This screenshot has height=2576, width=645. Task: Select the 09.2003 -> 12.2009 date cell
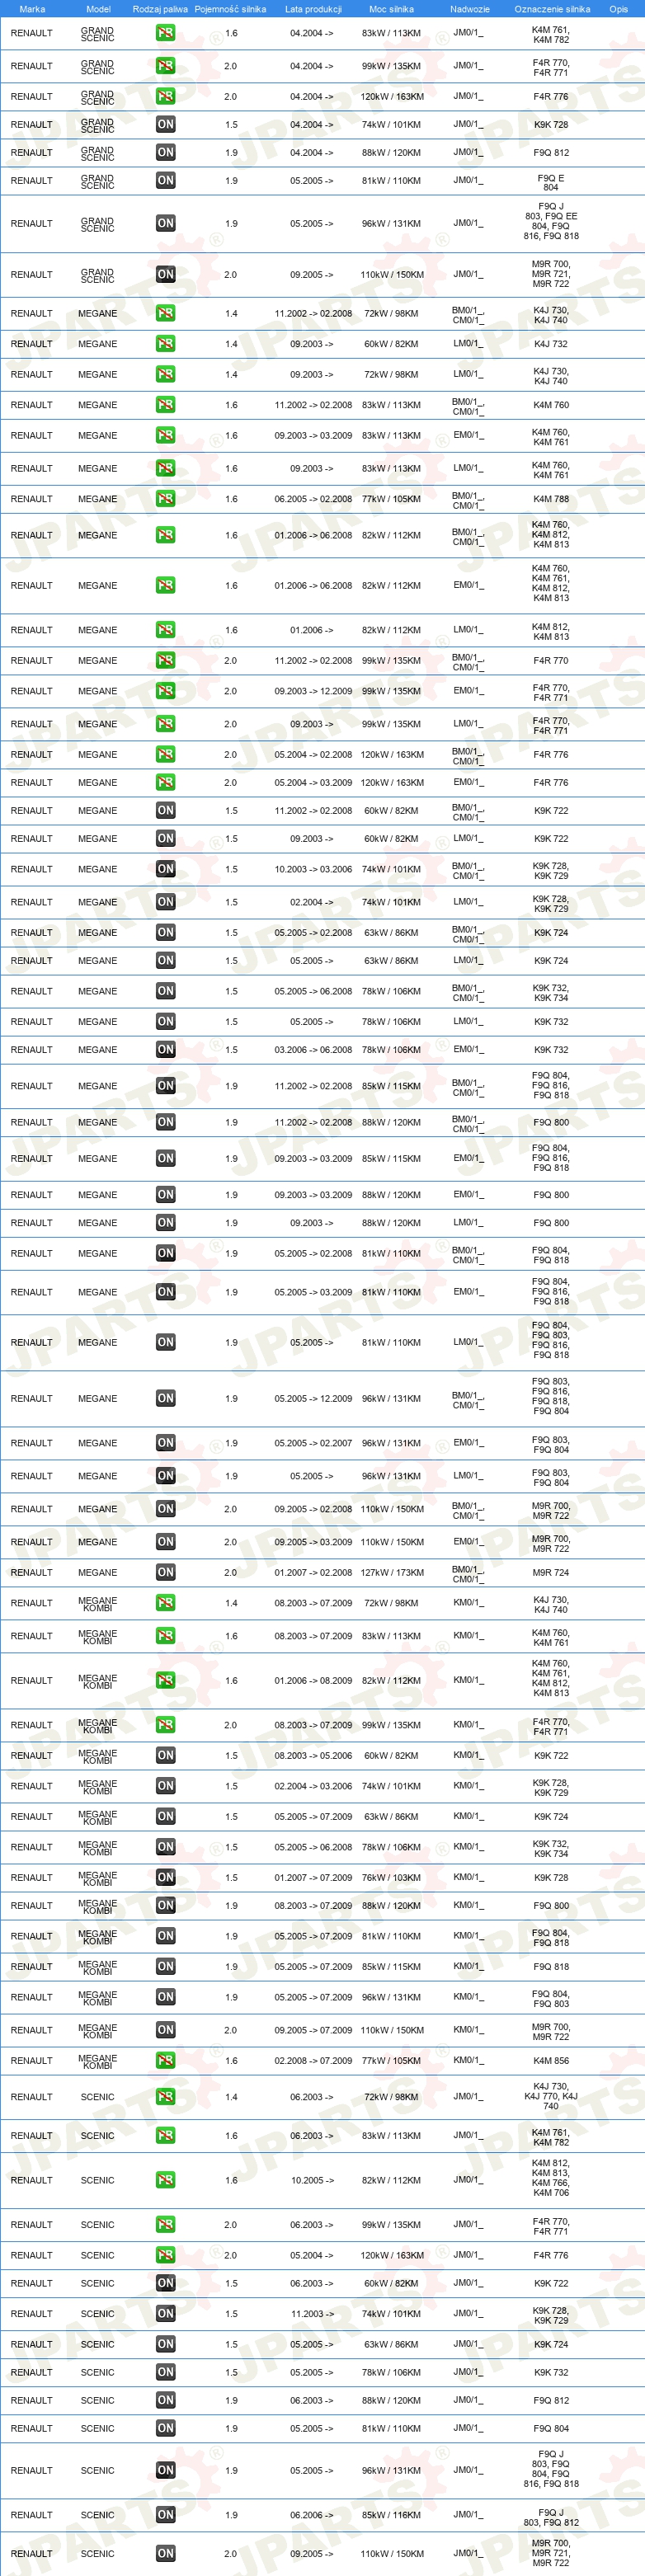click(x=313, y=690)
